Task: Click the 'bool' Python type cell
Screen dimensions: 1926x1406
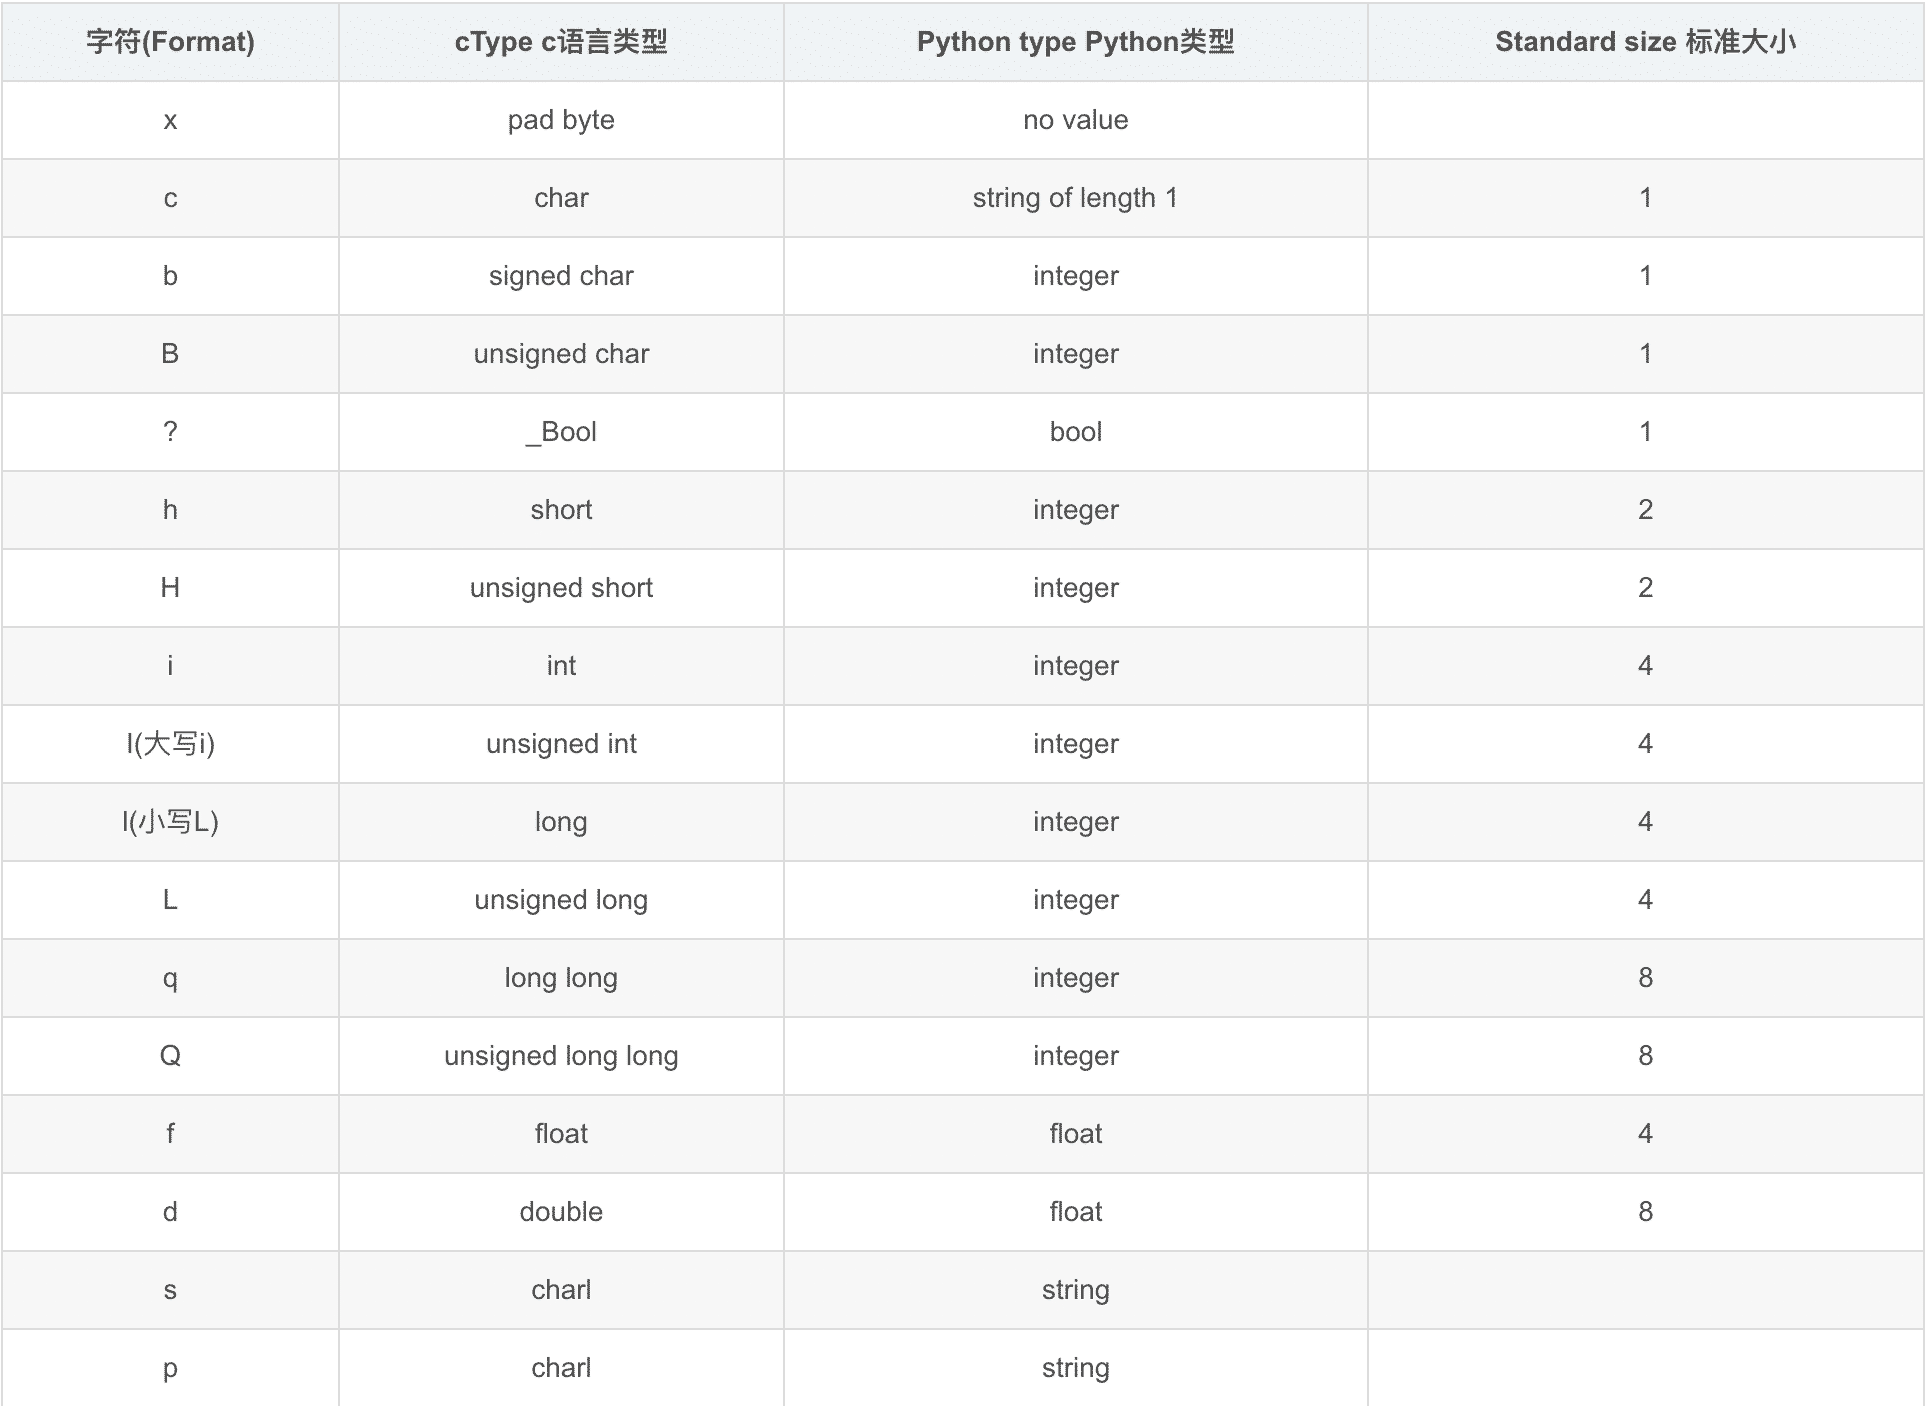Action: click(1075, 432)
